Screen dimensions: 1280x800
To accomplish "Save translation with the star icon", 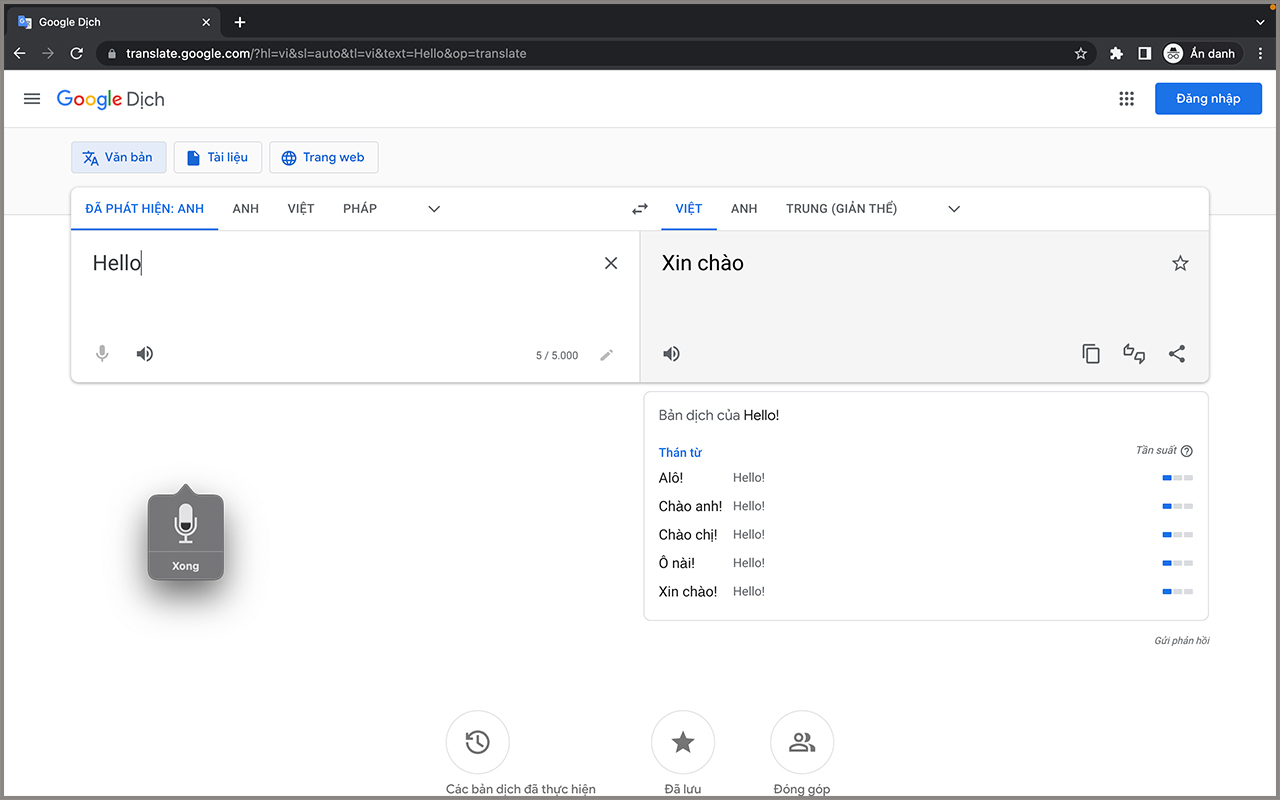I will click(x=1180, y=263).
